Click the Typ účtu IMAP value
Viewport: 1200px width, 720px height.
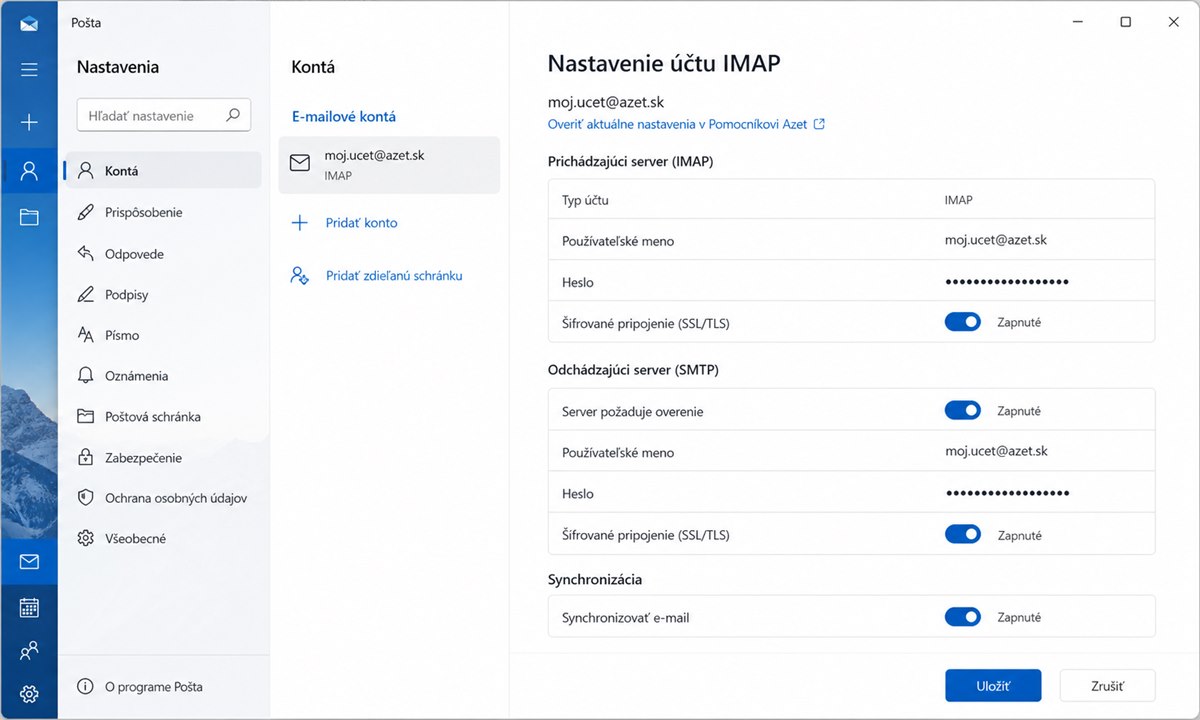(958, 200)
